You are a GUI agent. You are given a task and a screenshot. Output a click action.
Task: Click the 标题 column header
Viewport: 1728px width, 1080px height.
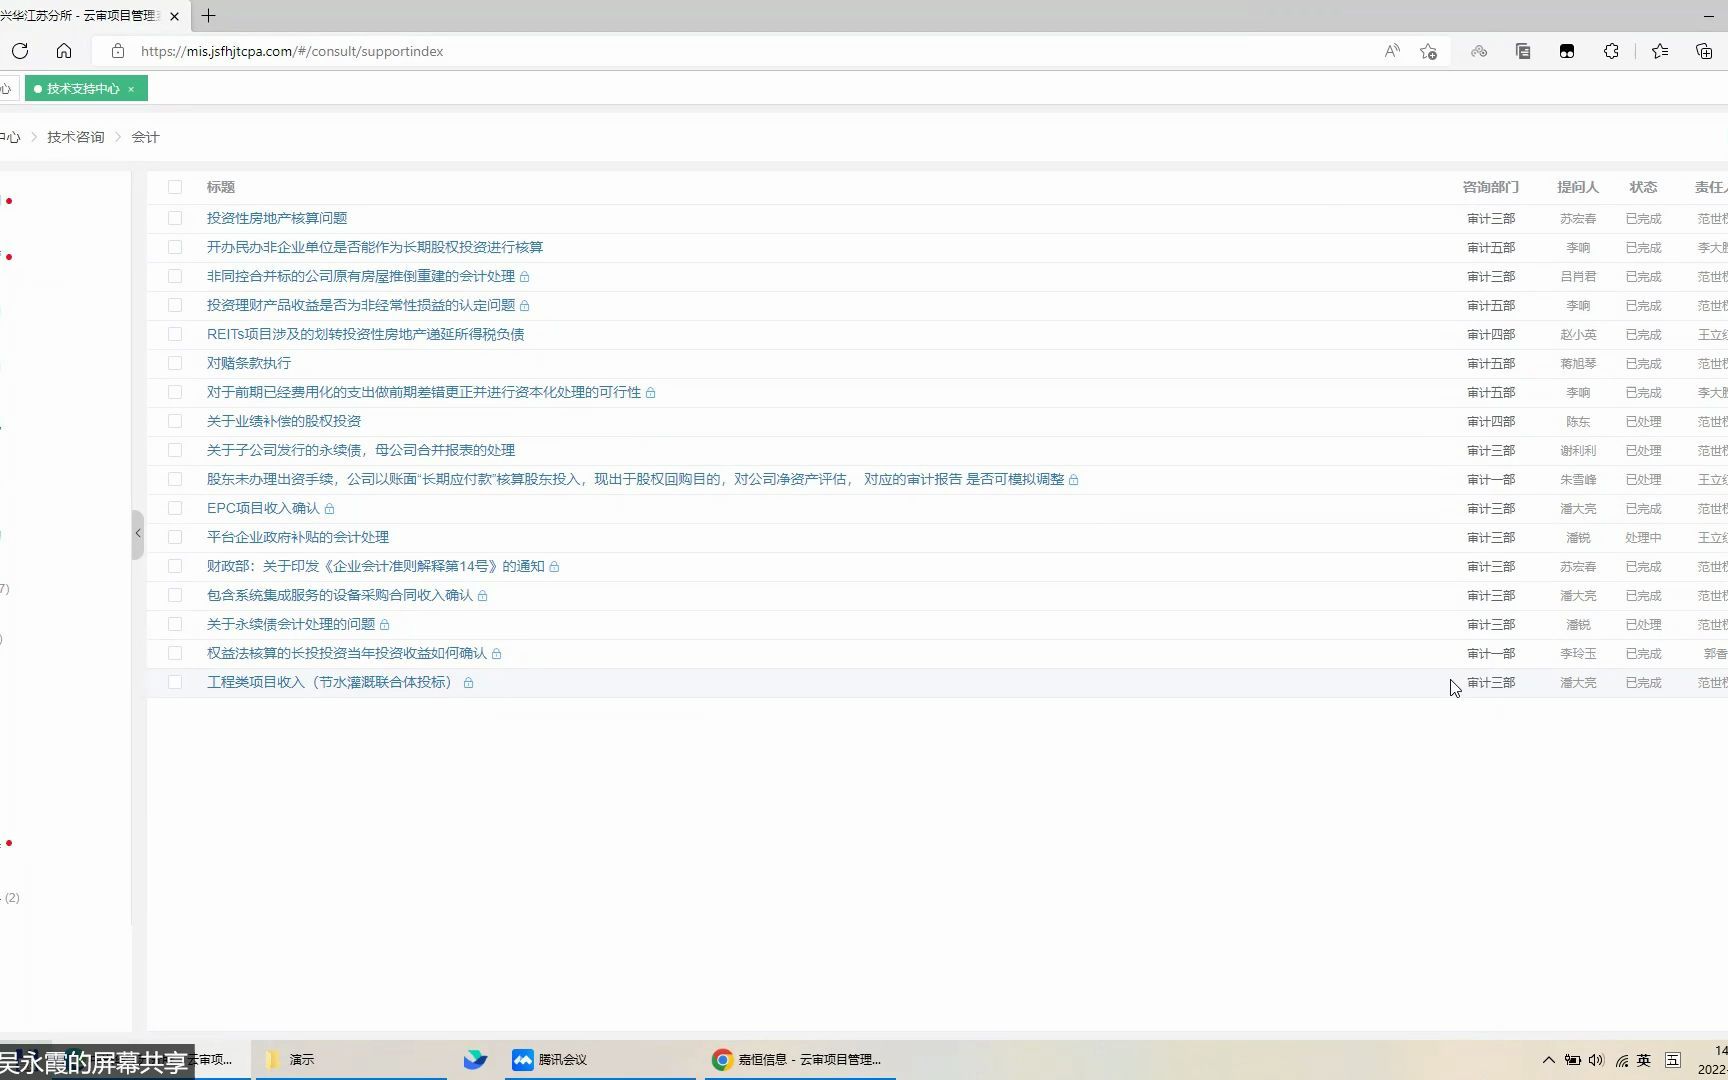point(221,187)
